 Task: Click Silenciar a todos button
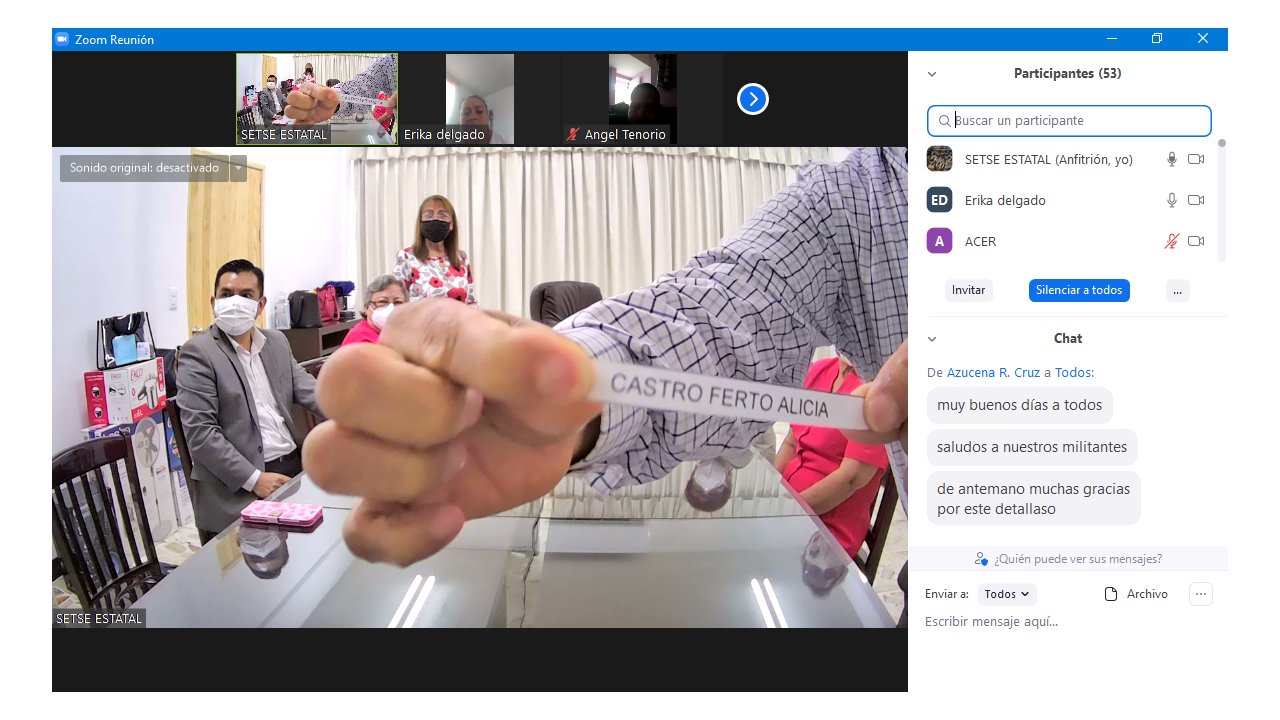coord(1079,290)
